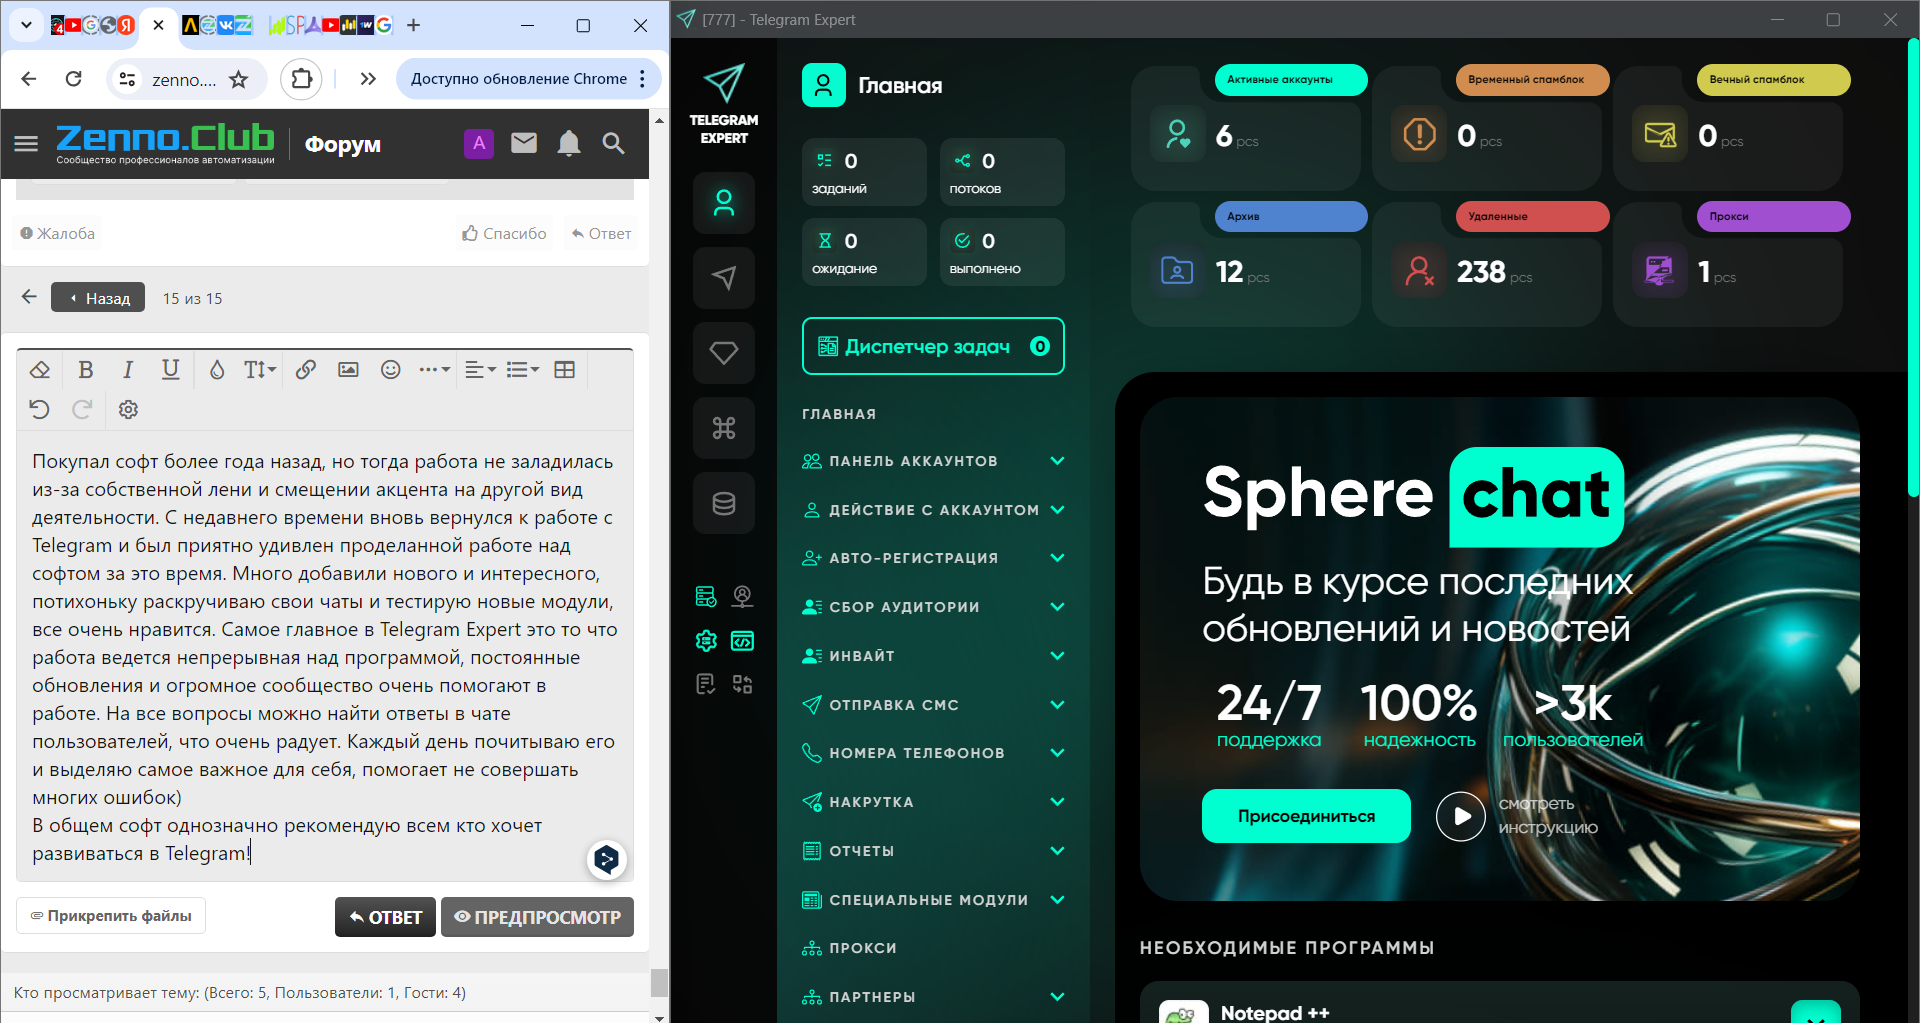Open the forum hamburger menu
This screenshot has width=1920, height=1023.
point(26,144)
